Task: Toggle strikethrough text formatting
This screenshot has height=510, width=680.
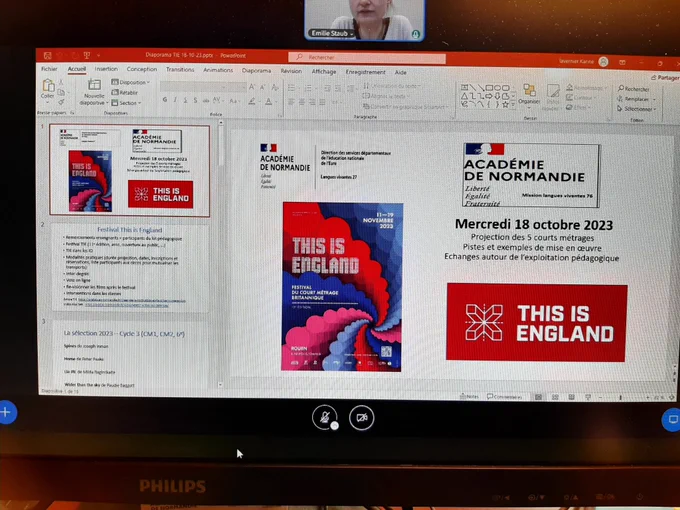Action: [206, 101]
